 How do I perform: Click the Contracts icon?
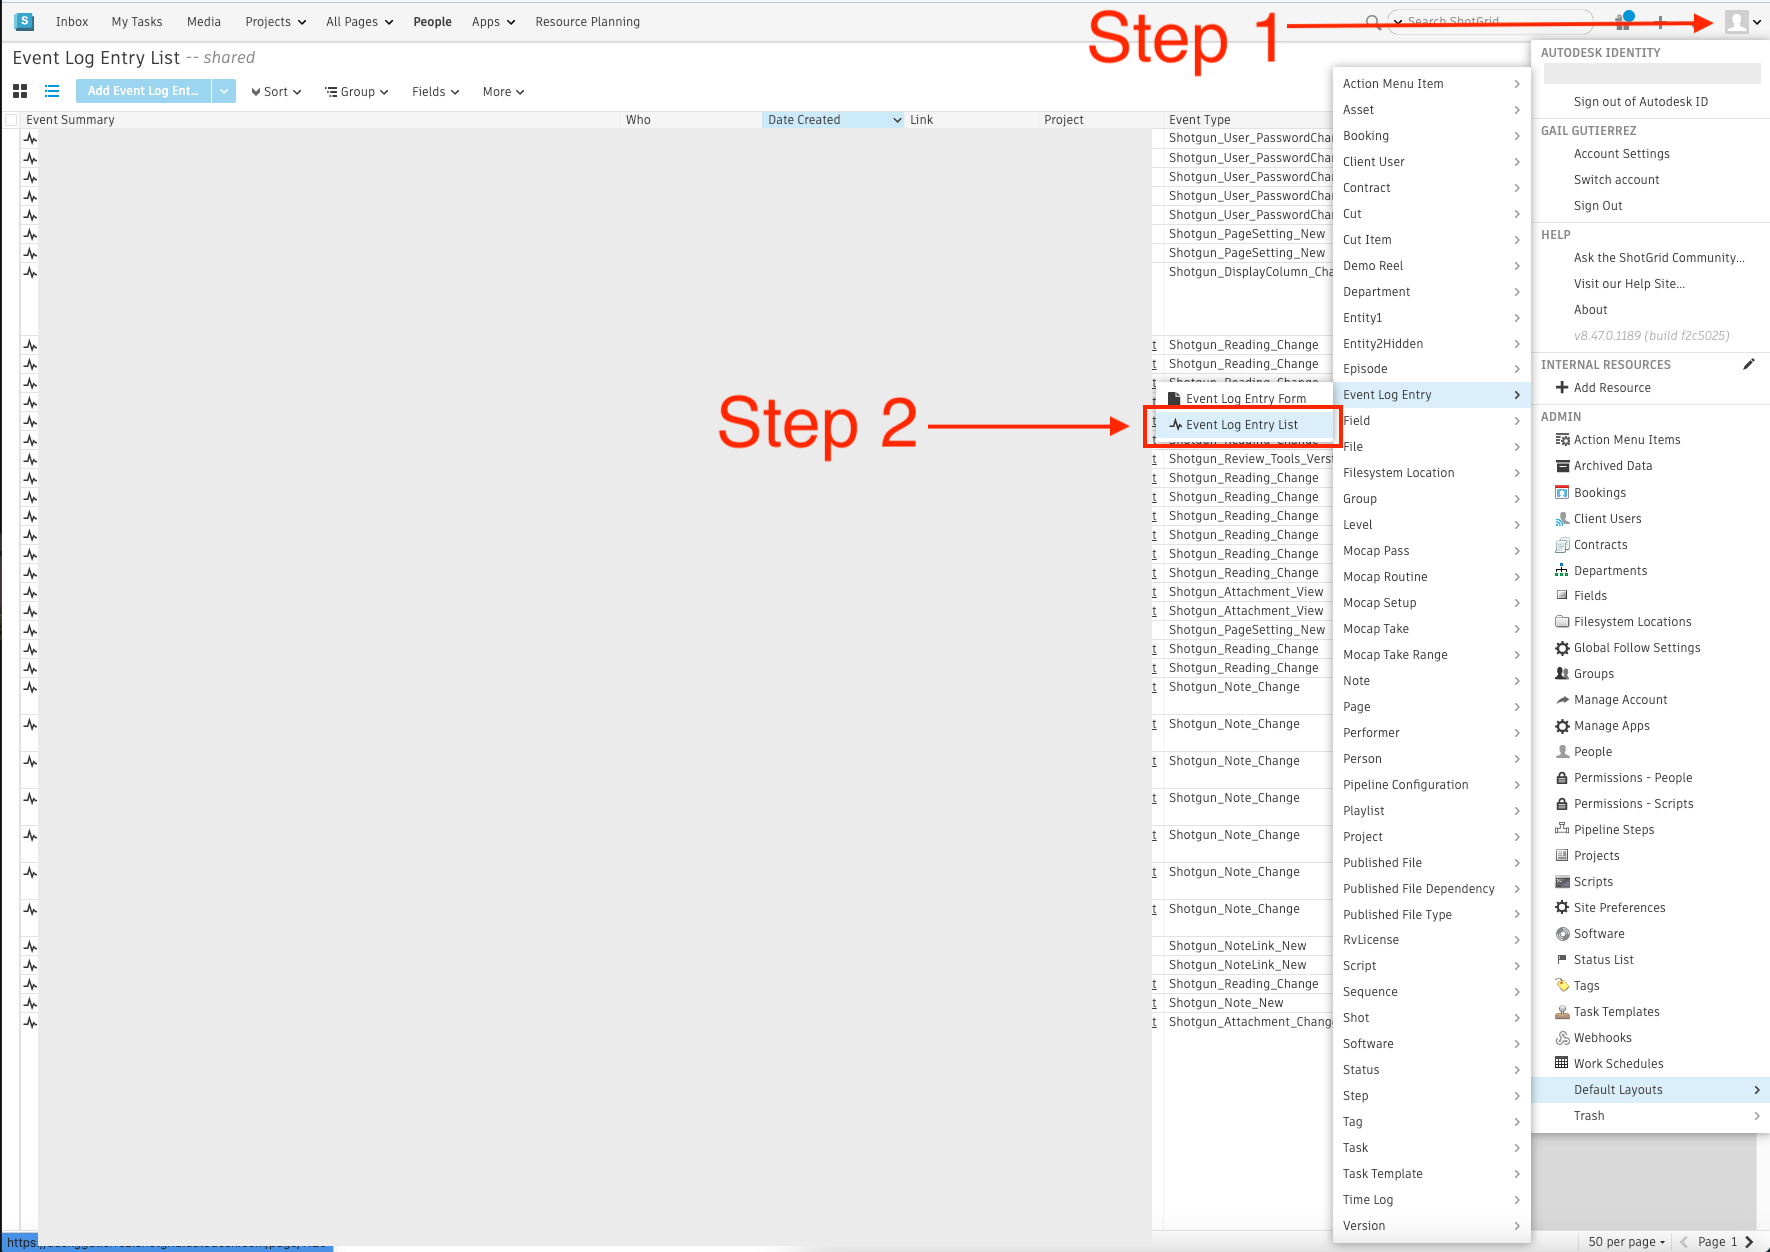point(1562,545)
